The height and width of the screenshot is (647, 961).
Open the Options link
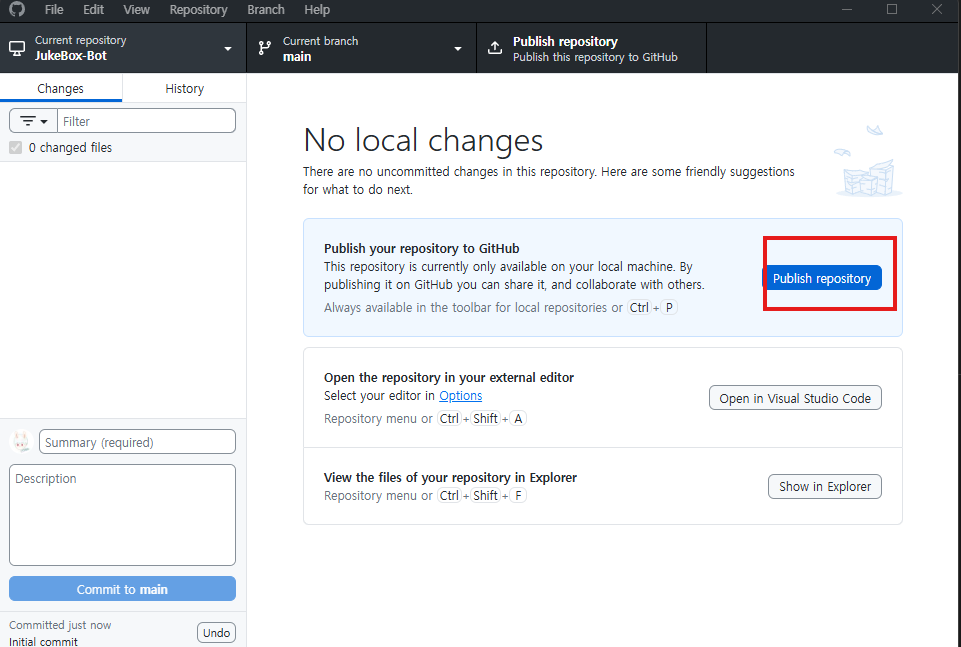pyautogui.click(x=461, y=396)
